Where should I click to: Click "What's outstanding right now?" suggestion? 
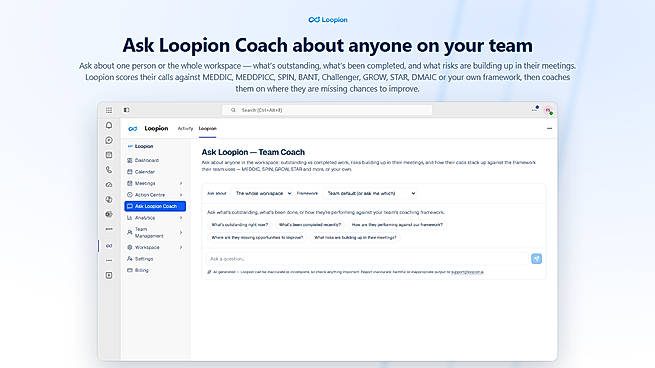tap(240, 225)
